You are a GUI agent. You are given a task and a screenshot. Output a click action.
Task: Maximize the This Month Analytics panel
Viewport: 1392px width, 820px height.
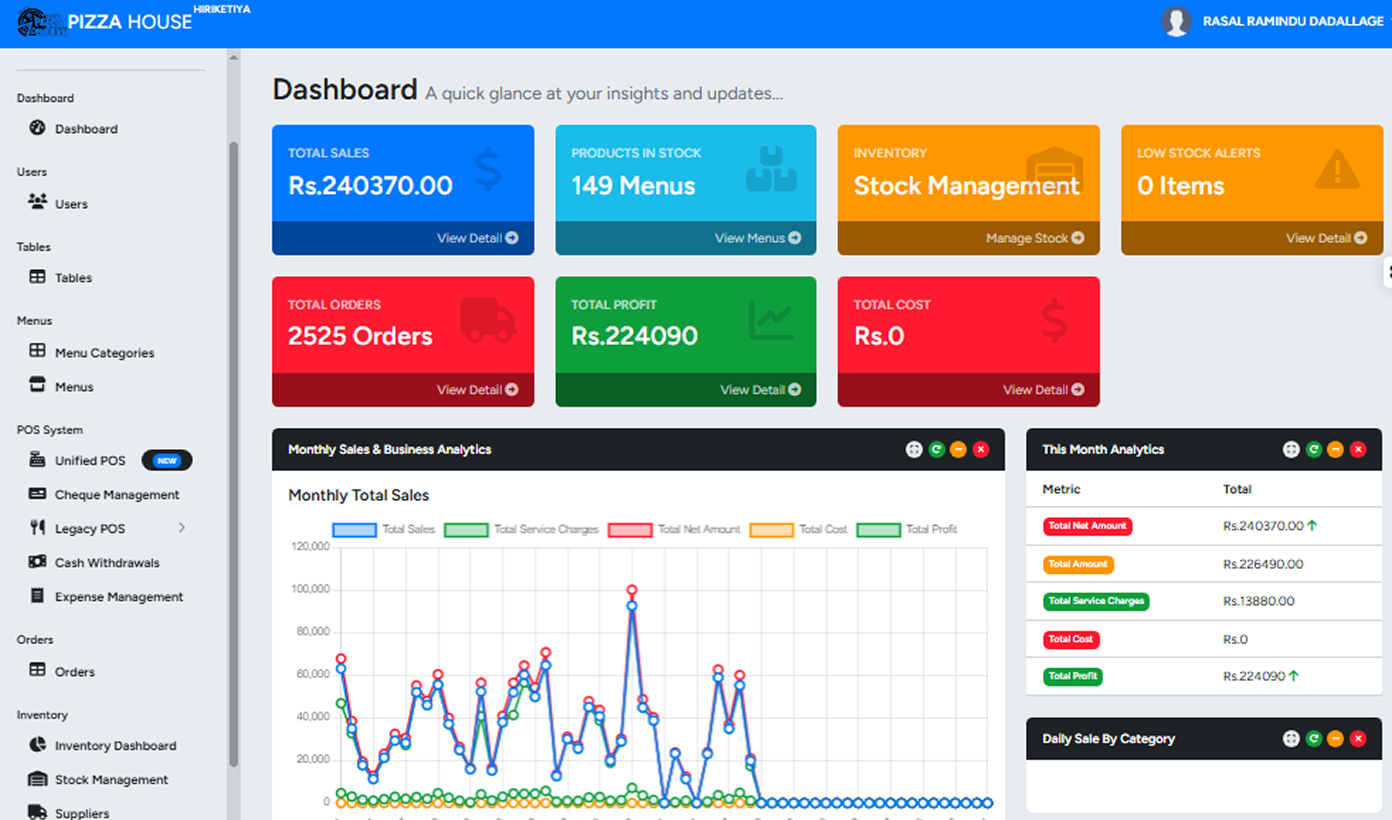(1291, 450)
